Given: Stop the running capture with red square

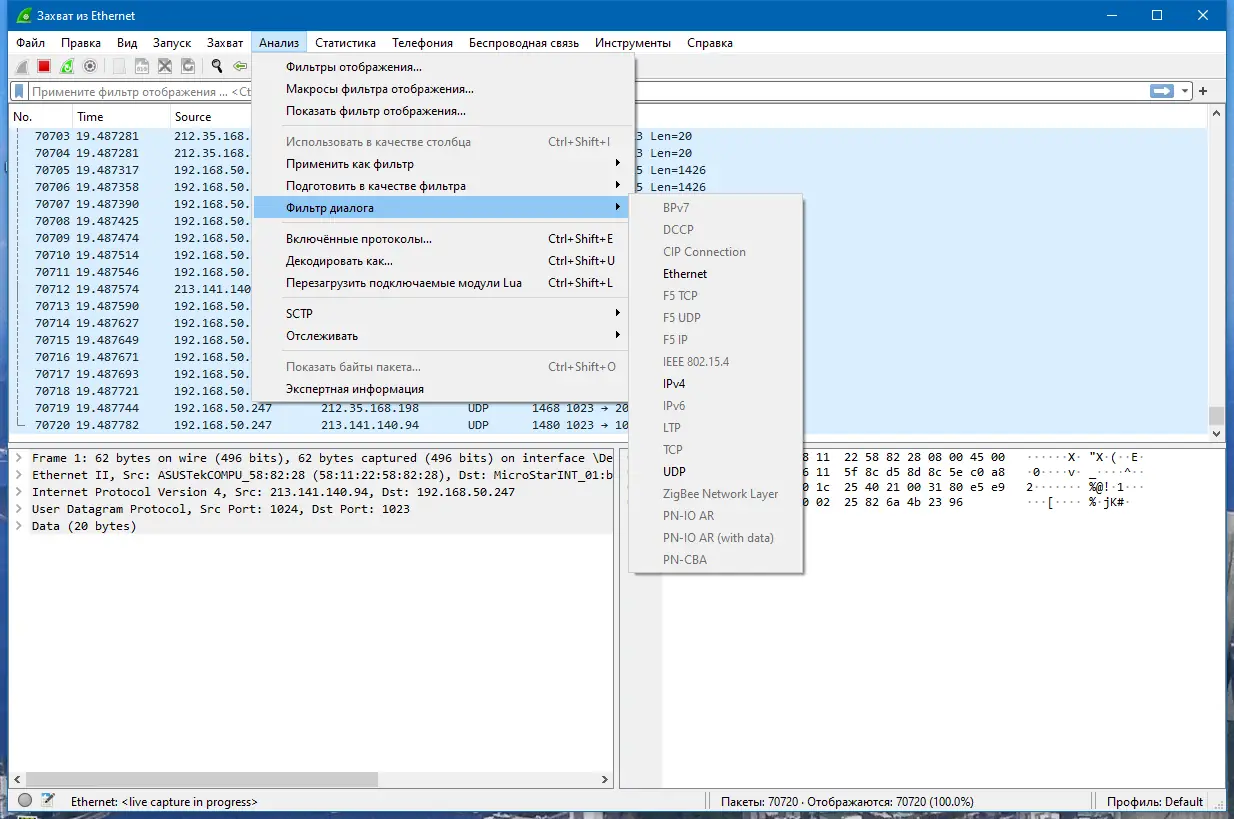Looking at the screenshot, I should point(44,66).
